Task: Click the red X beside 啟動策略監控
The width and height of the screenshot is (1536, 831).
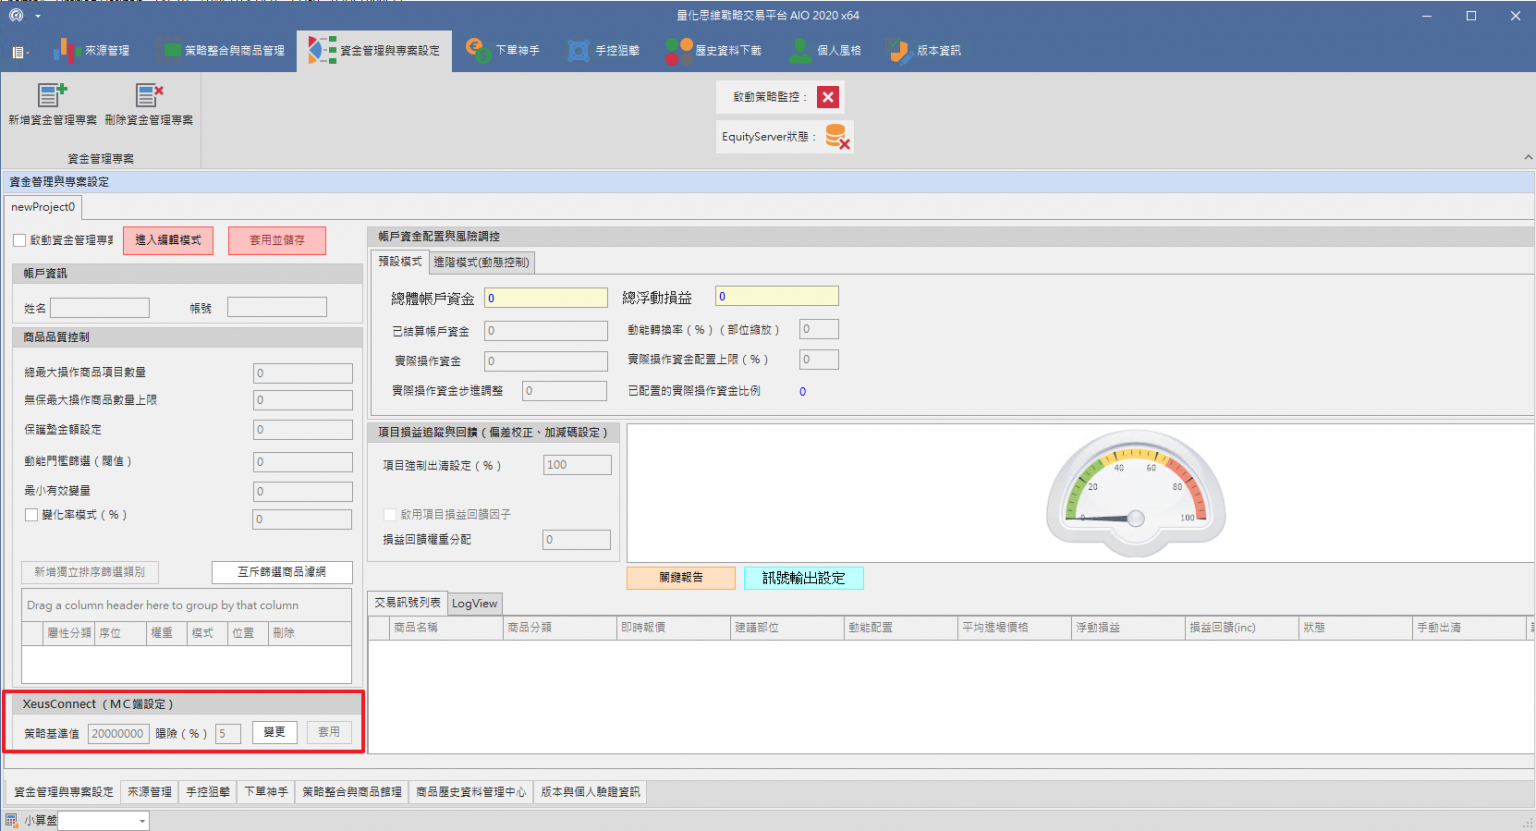Action: (828, 97)
